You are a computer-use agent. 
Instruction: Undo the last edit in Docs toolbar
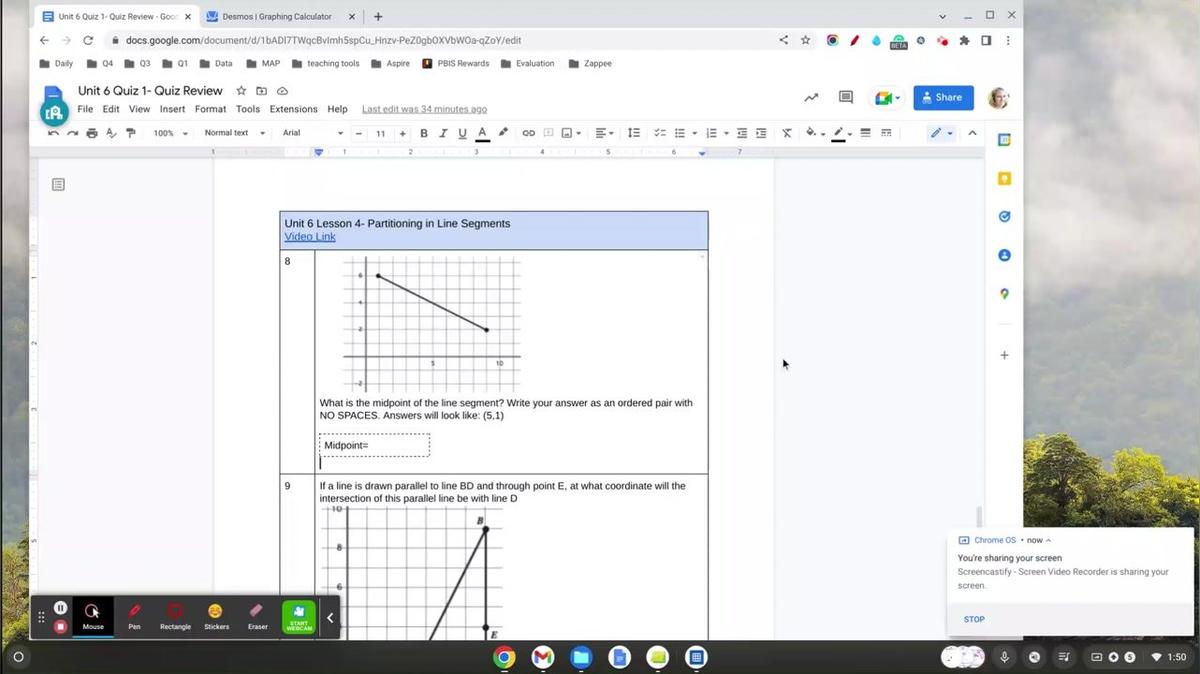(53, 133)
